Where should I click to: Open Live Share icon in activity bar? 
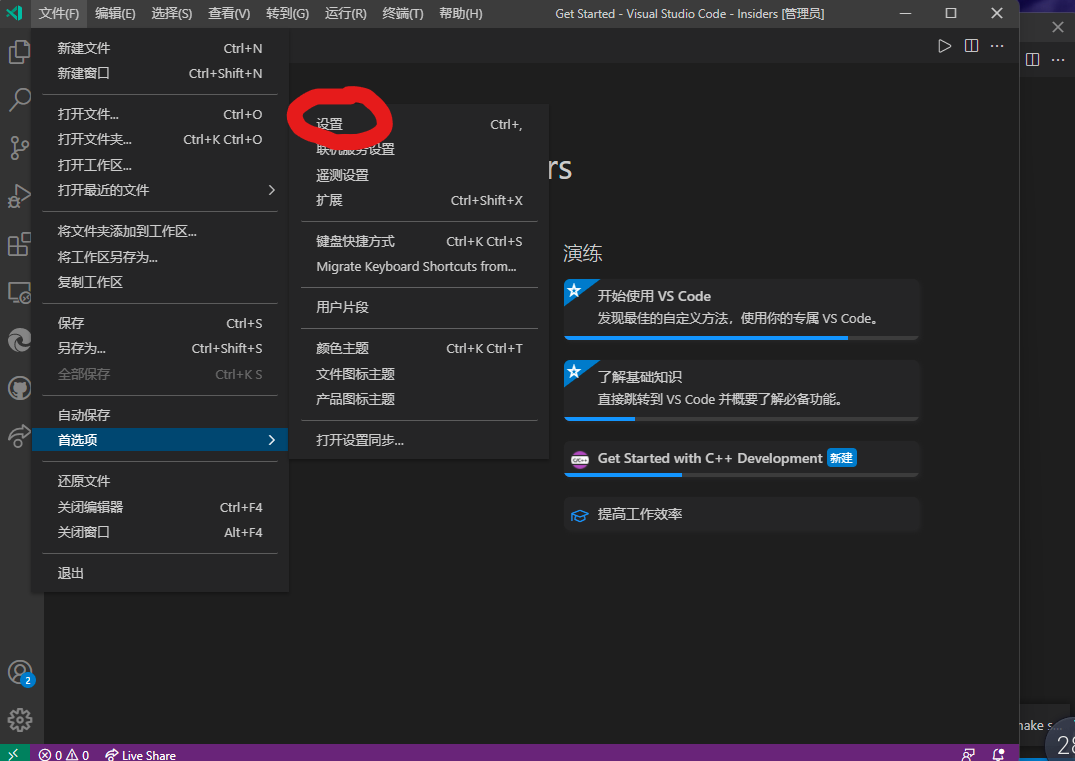19,436
